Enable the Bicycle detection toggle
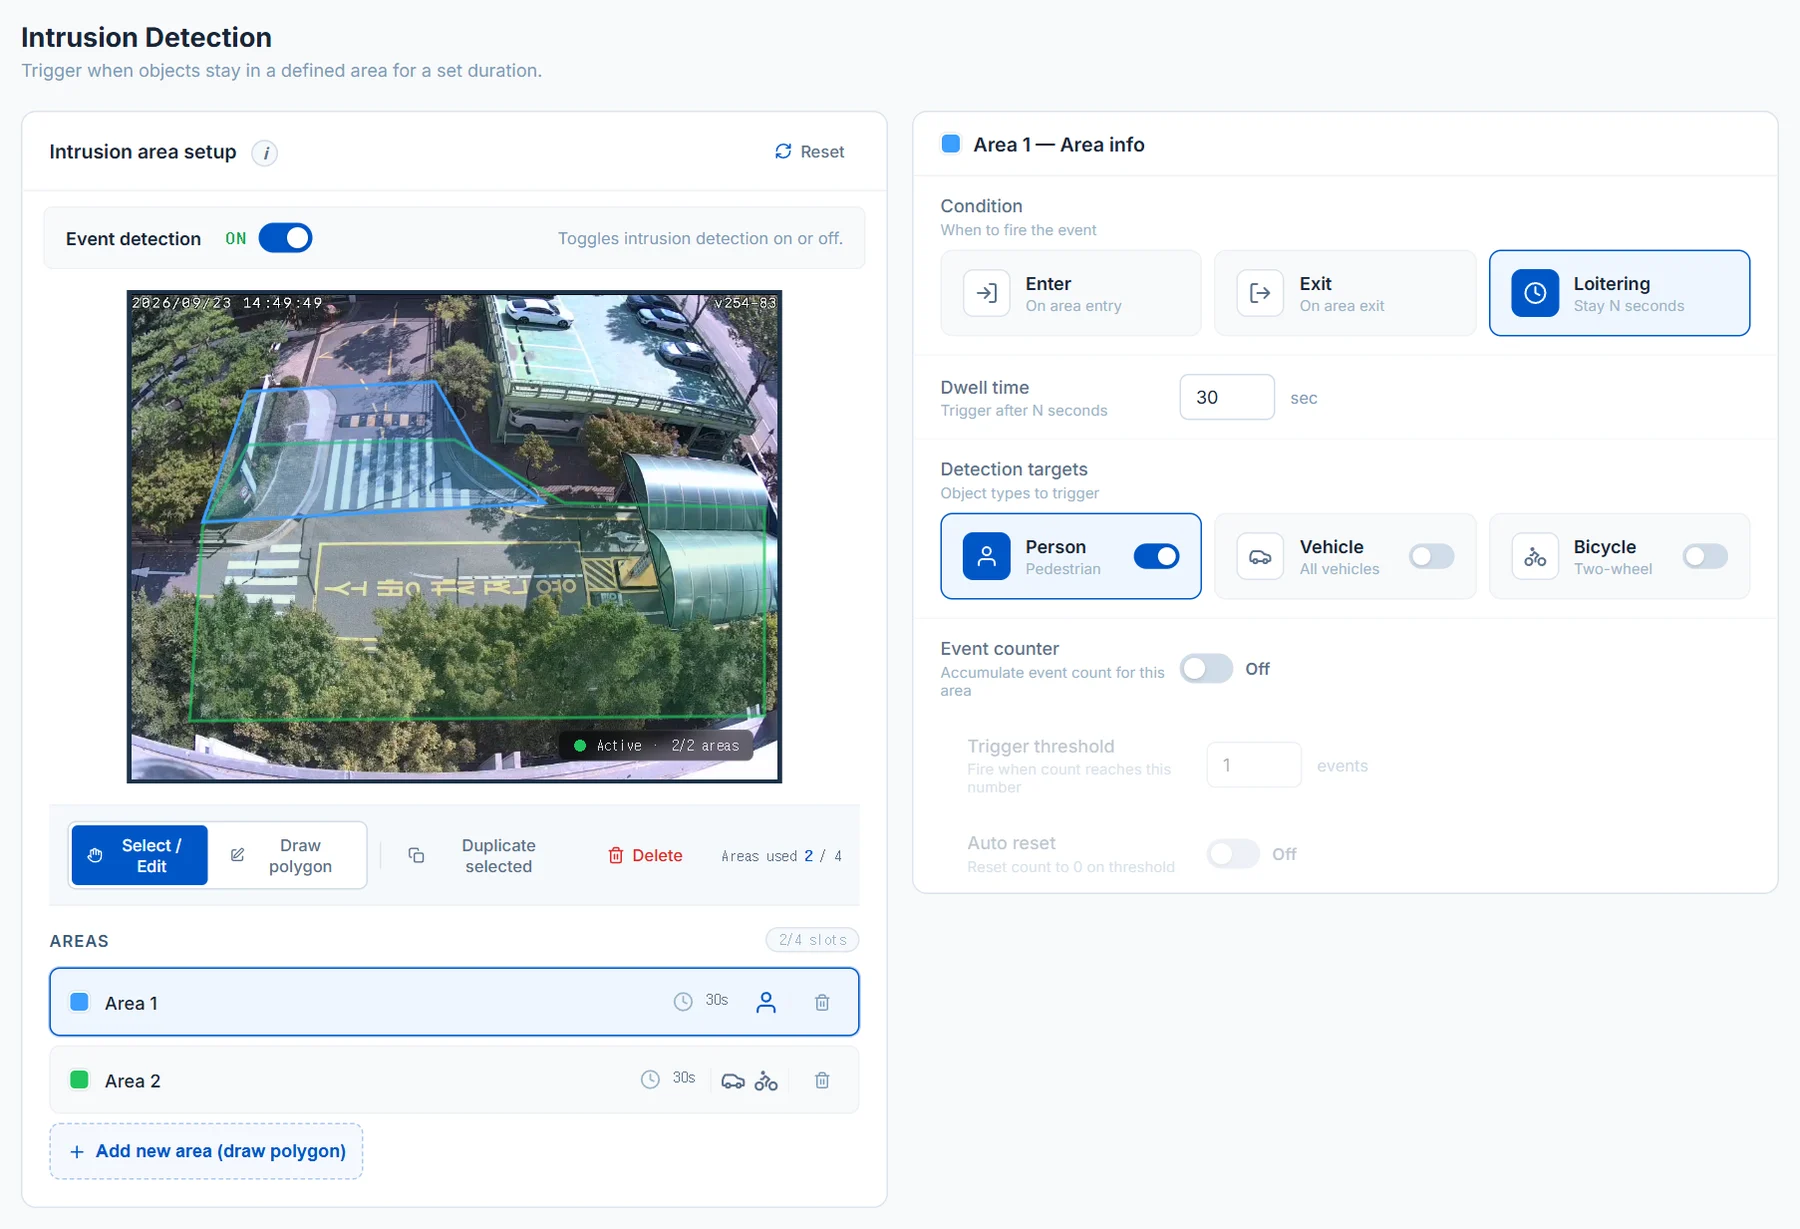 1705,556
